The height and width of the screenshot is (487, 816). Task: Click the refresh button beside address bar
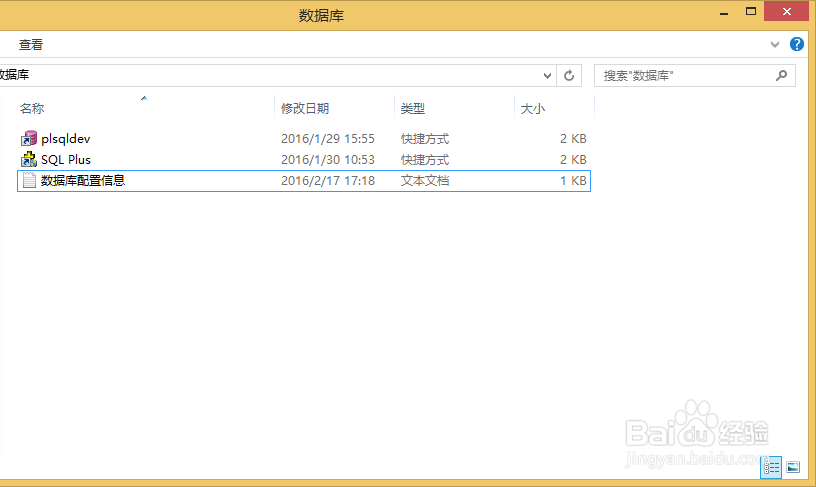[569, 75]
